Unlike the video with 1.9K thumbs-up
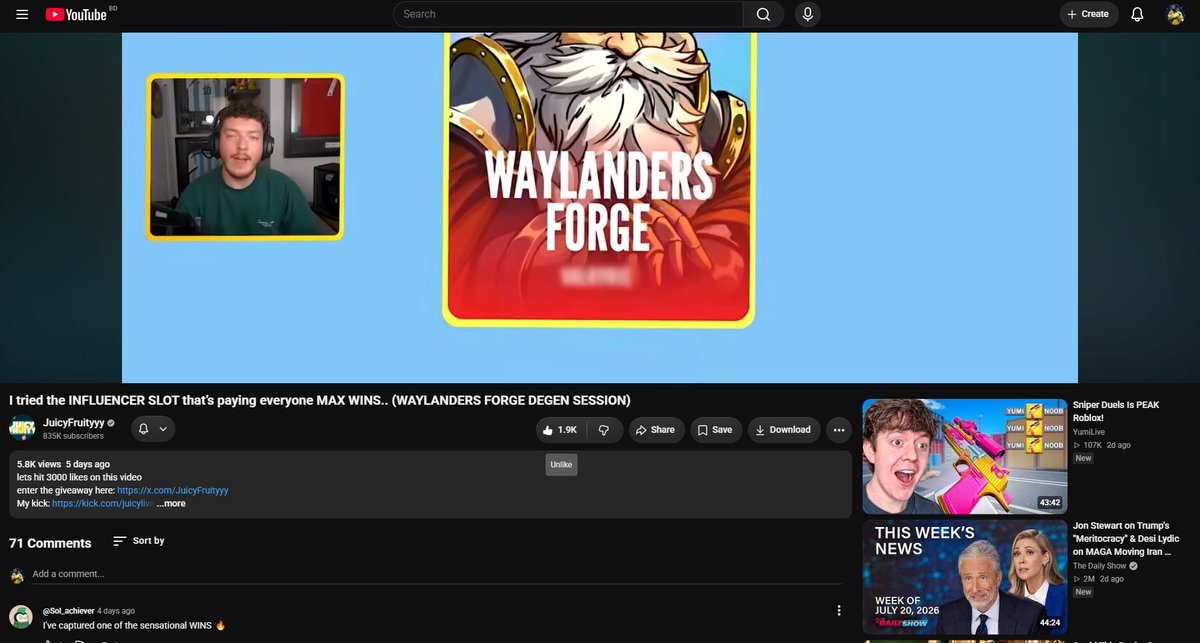 (x=559, y=429)
